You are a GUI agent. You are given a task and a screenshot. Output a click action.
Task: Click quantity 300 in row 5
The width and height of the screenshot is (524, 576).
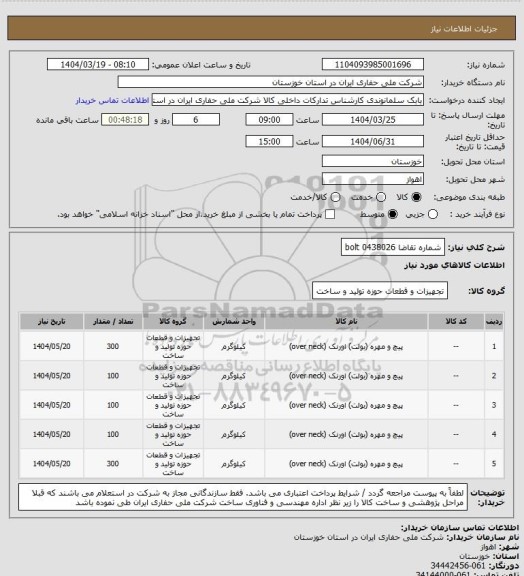pyautogui.click(x=113, y=464)
